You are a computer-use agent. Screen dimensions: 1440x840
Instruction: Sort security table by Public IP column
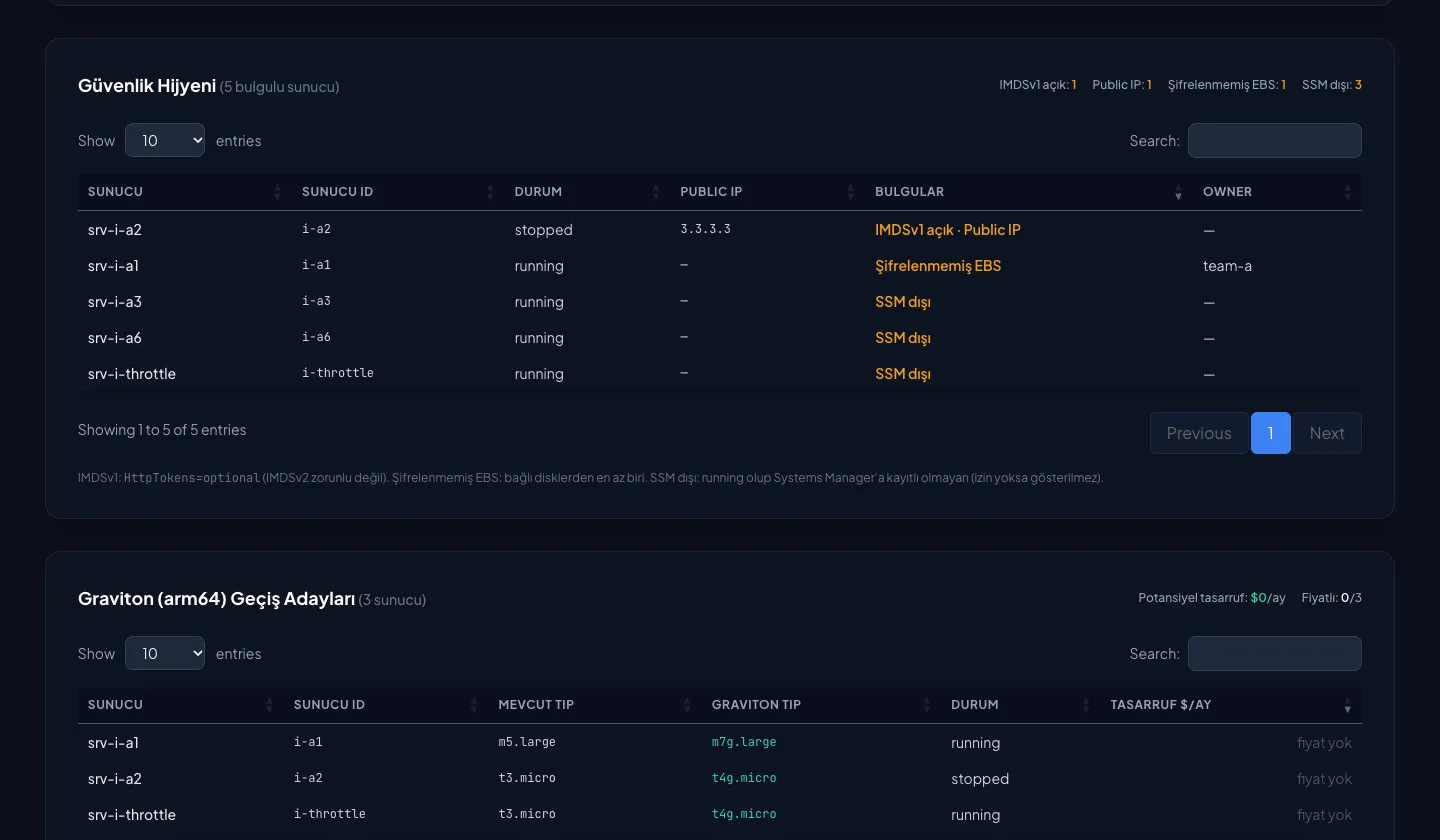[768, 192]
